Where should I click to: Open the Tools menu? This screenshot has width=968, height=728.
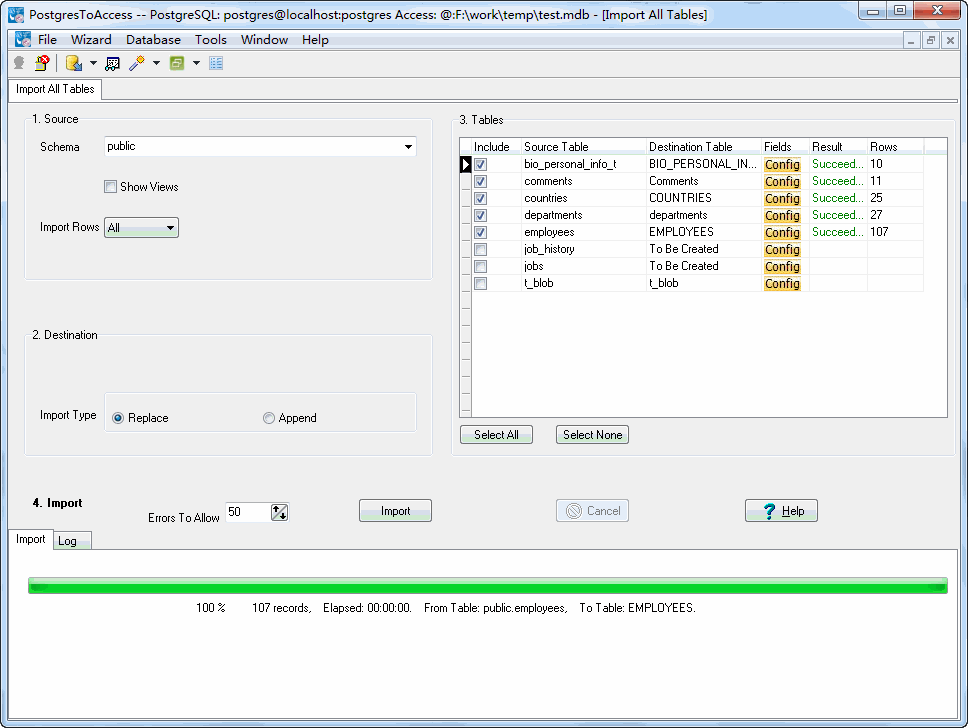point(211,40)
